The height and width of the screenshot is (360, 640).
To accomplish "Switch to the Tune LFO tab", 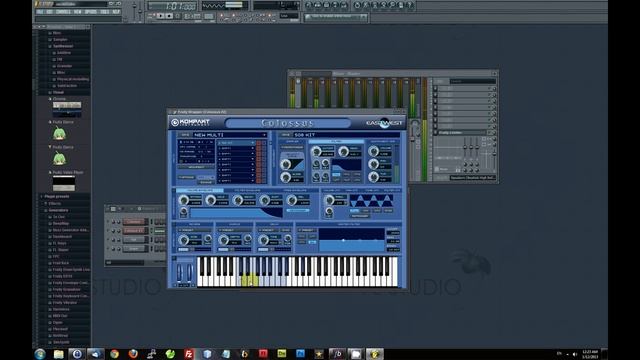I will (x=371, y=190).
